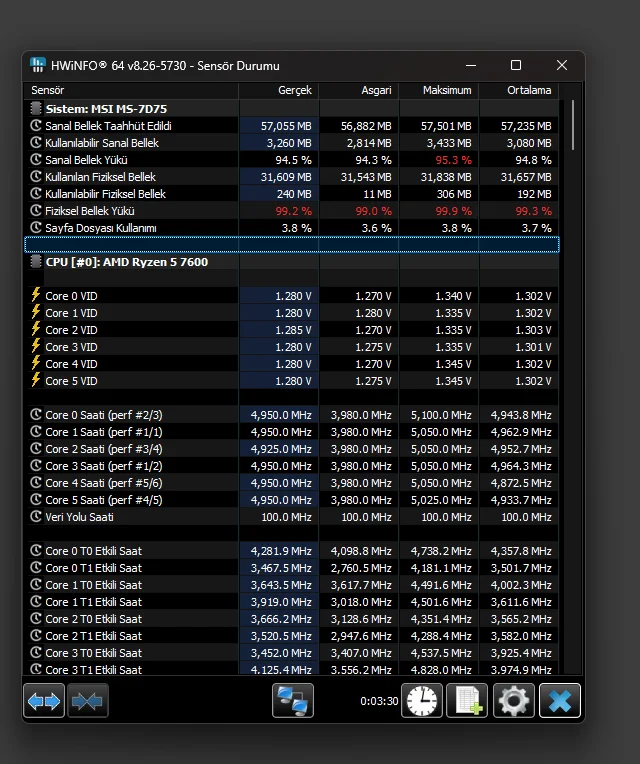Click lightning icon of Core 1 VID
This screenshot has height=764, width=640.
36,312
